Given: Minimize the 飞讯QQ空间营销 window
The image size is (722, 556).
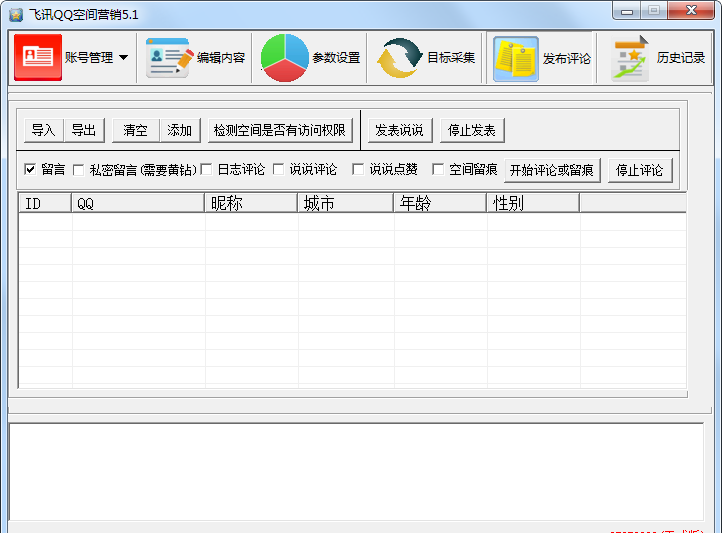Looking at the screenshot, I should pos(627,11).
